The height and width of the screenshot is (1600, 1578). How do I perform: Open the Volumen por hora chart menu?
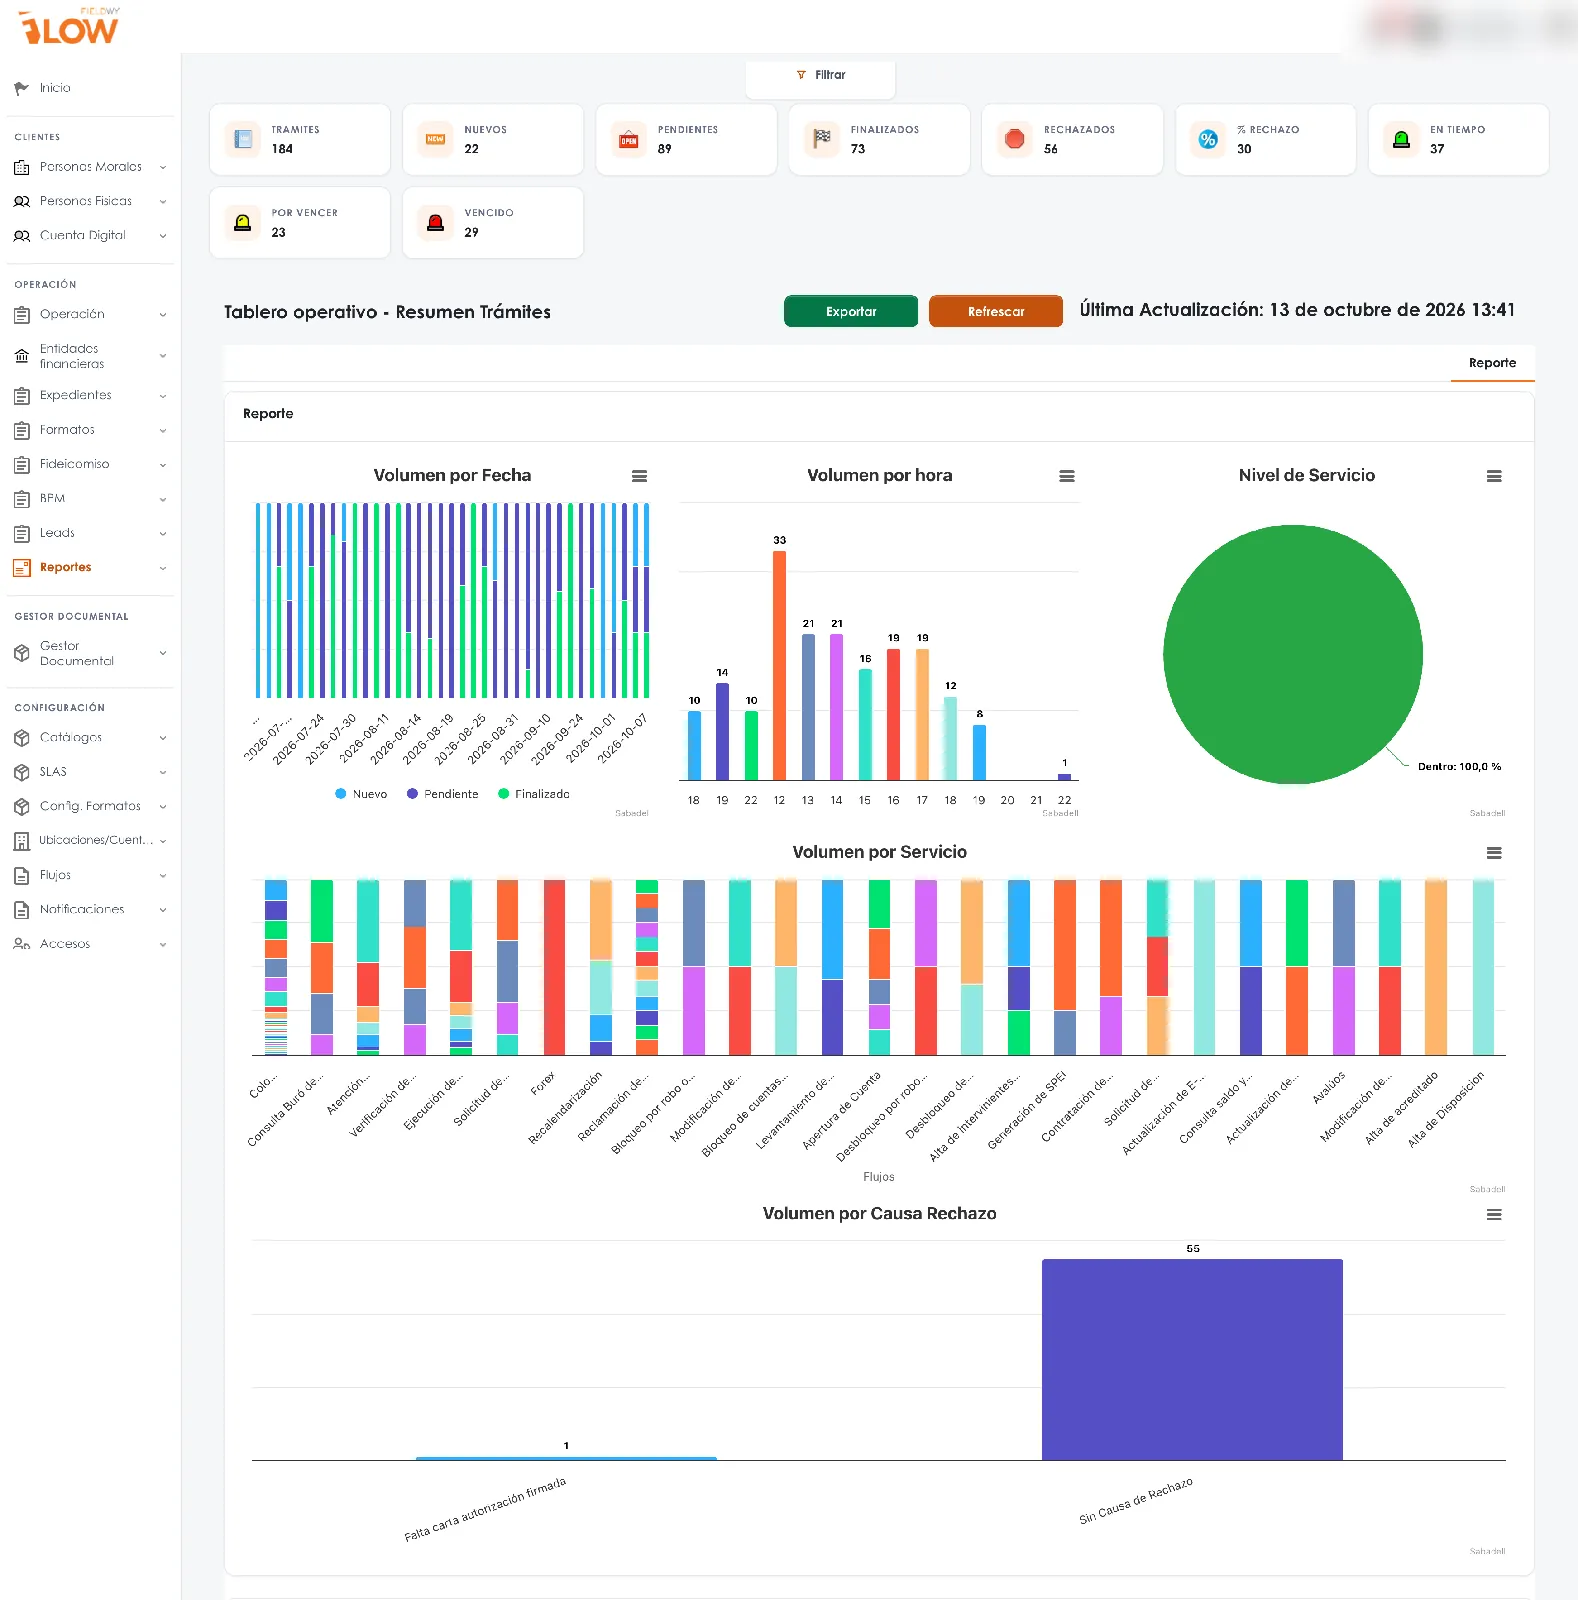click(x=1067, y=476)
